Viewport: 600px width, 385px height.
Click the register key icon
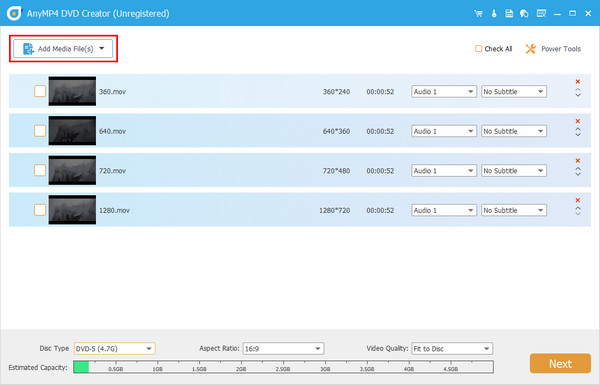click(494, 14)
